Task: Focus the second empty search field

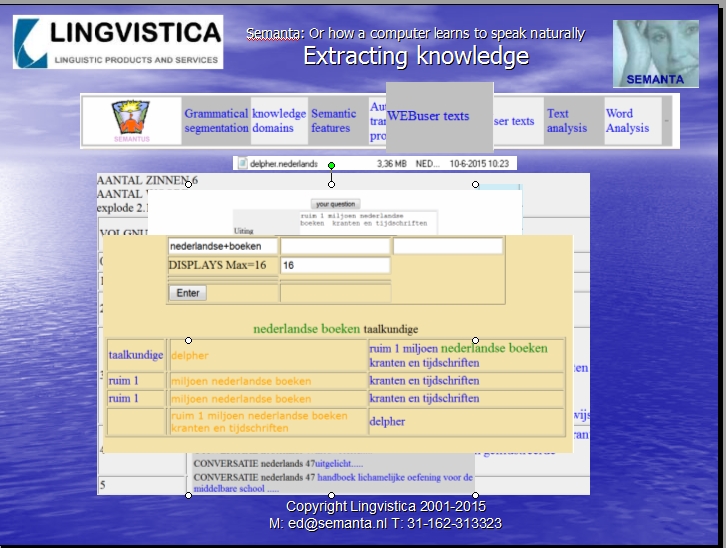Action: tap(335, 246)
